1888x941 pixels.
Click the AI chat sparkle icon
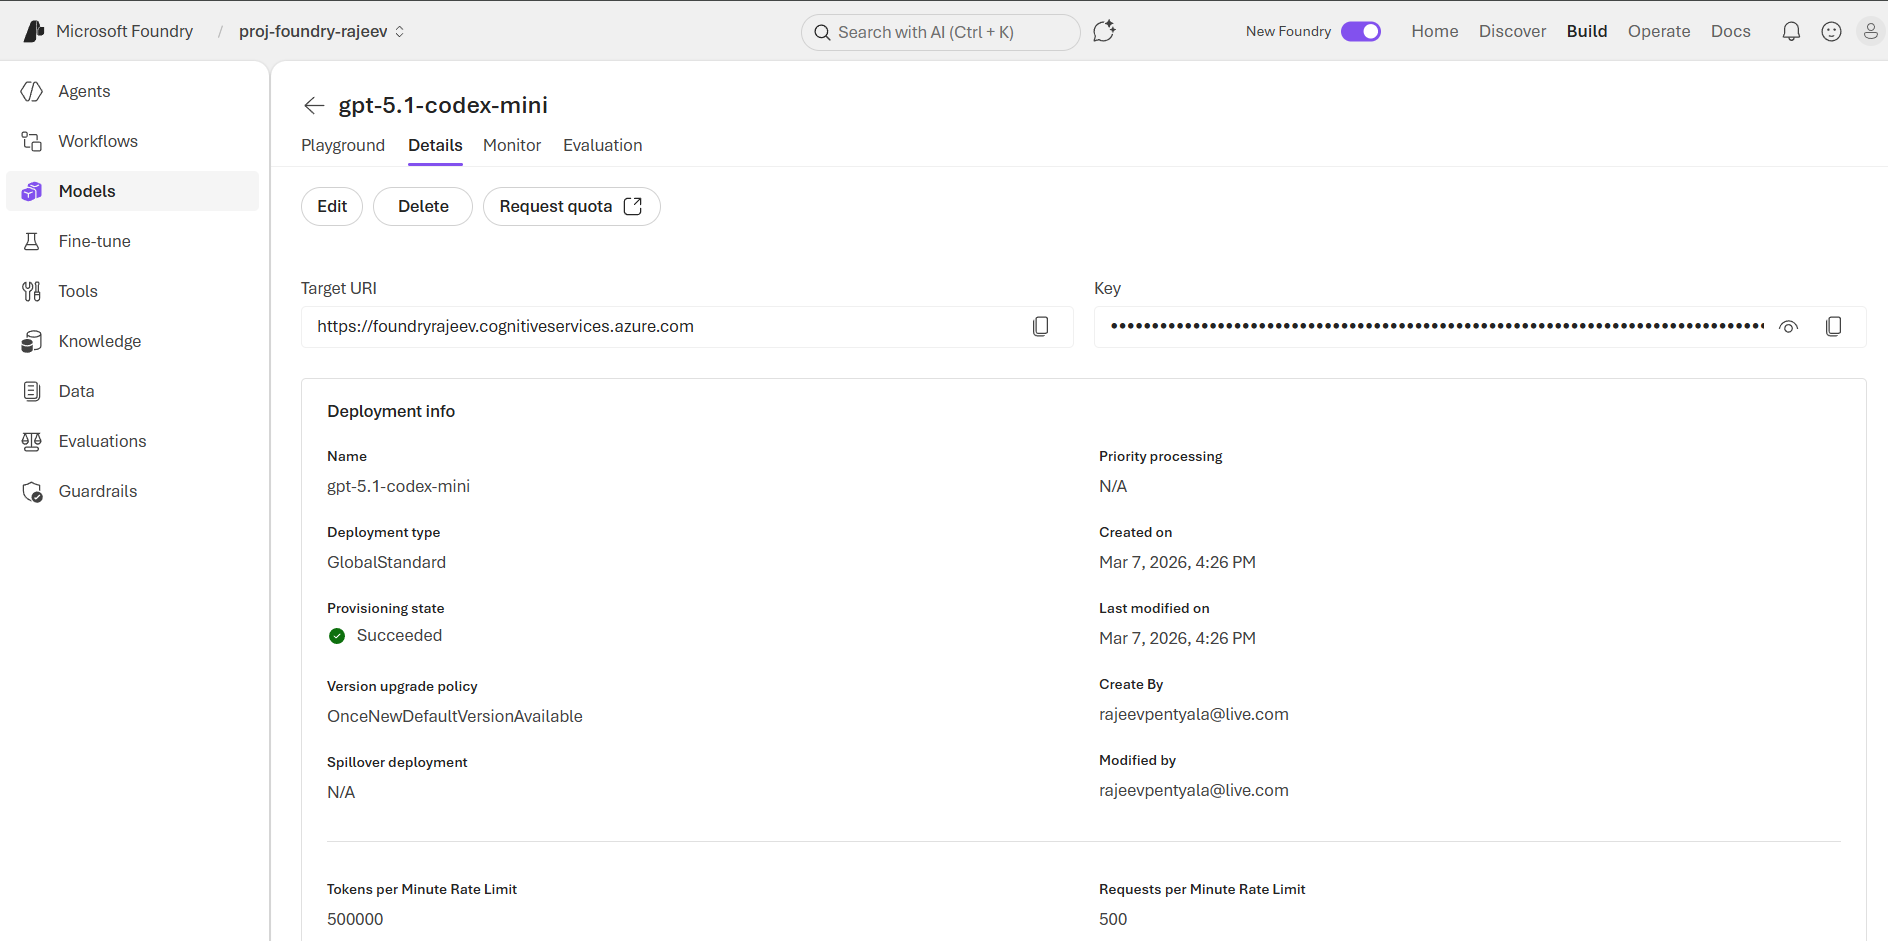1104,32
